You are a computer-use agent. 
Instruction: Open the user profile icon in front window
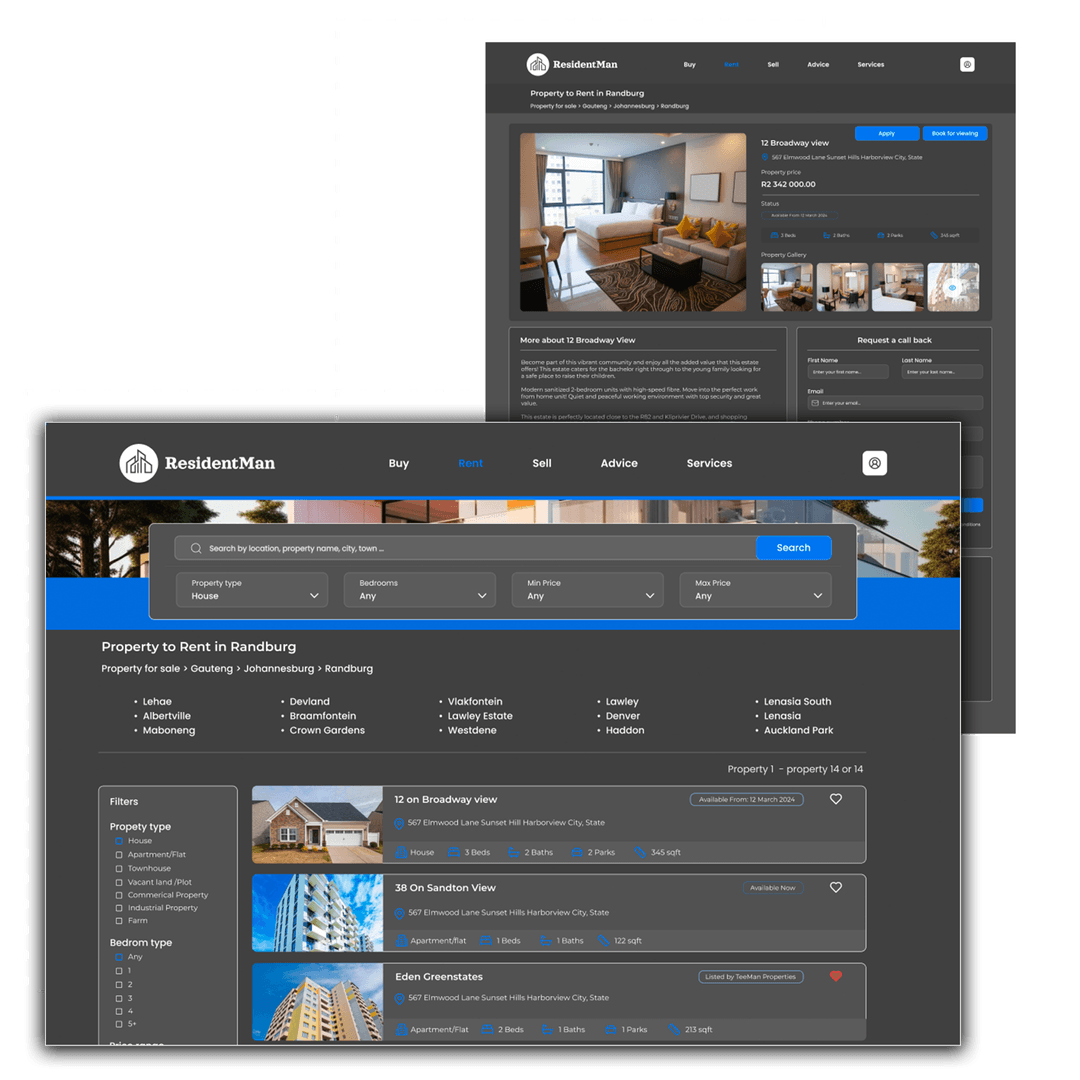point(874,463)
